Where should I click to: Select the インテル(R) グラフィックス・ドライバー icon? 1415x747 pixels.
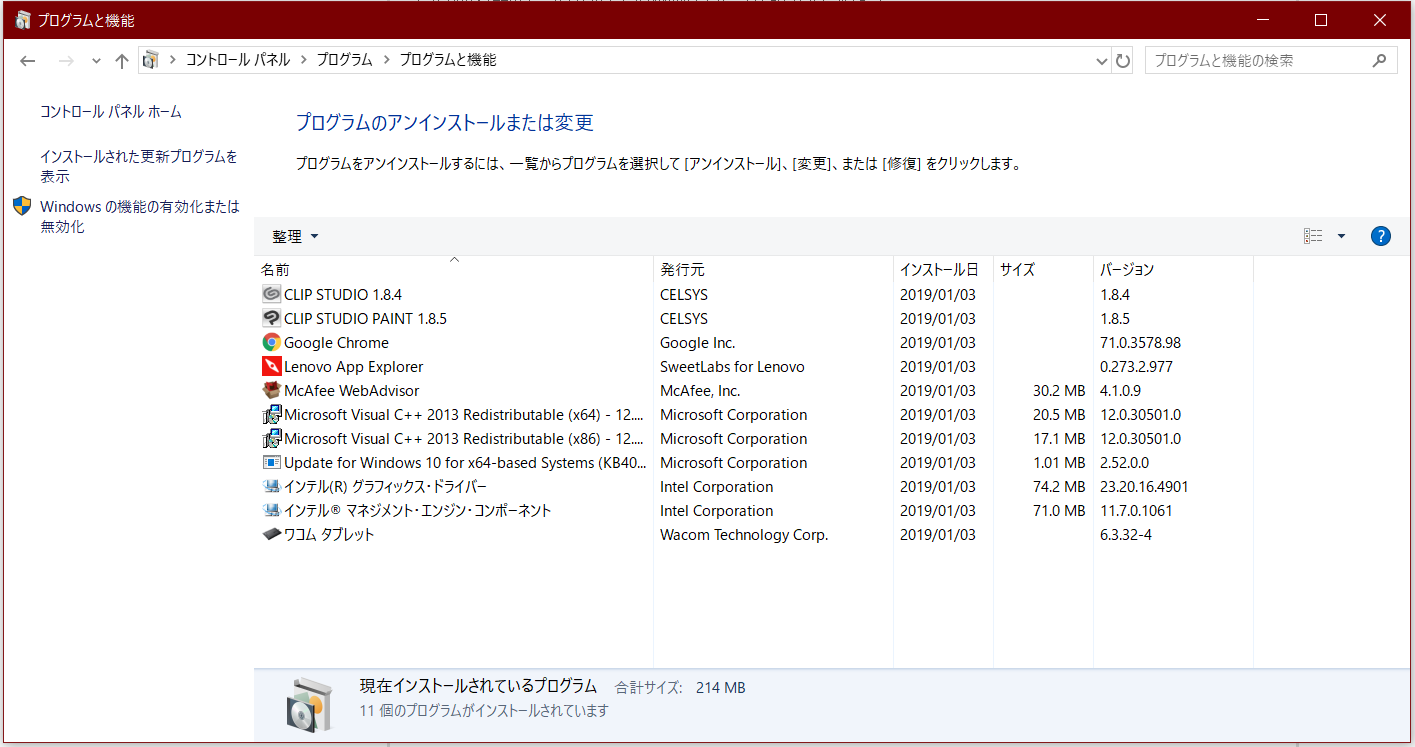point(271,486)
